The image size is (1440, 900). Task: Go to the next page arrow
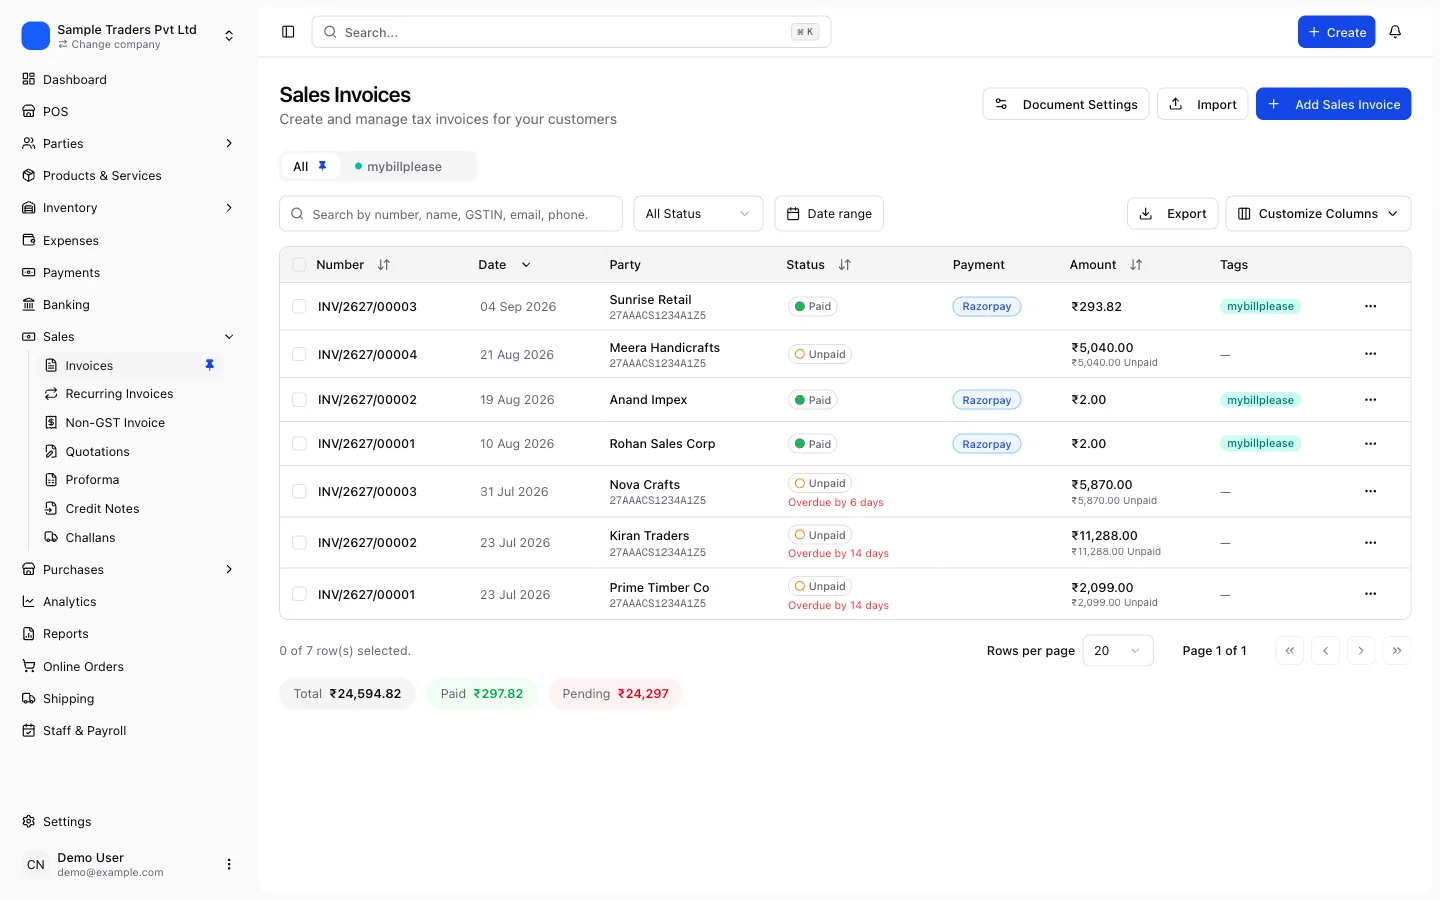click(x=1361, y=650)
